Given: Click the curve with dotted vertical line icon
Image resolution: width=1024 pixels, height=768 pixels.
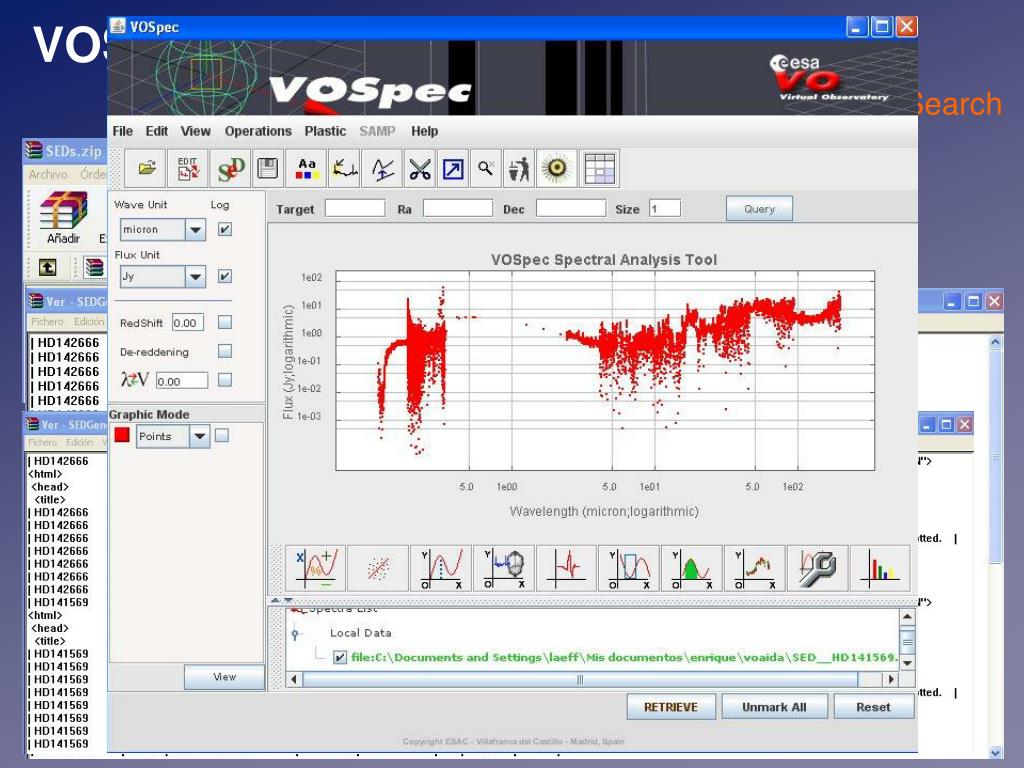Looking at the screenshot, I should pyautogui.click(x=441, y=568).
